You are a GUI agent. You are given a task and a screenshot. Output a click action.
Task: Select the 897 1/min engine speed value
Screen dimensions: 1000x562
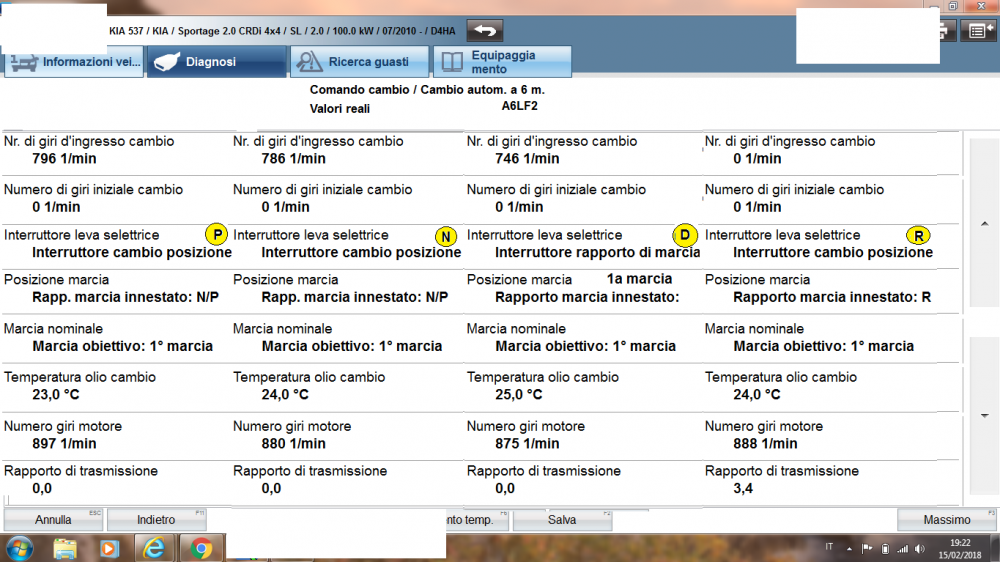tap(64, 444)
